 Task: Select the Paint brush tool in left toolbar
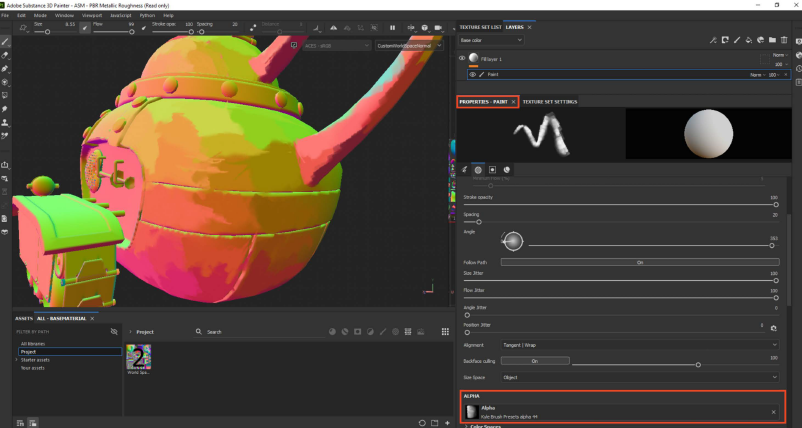click(x=6, y=43)
